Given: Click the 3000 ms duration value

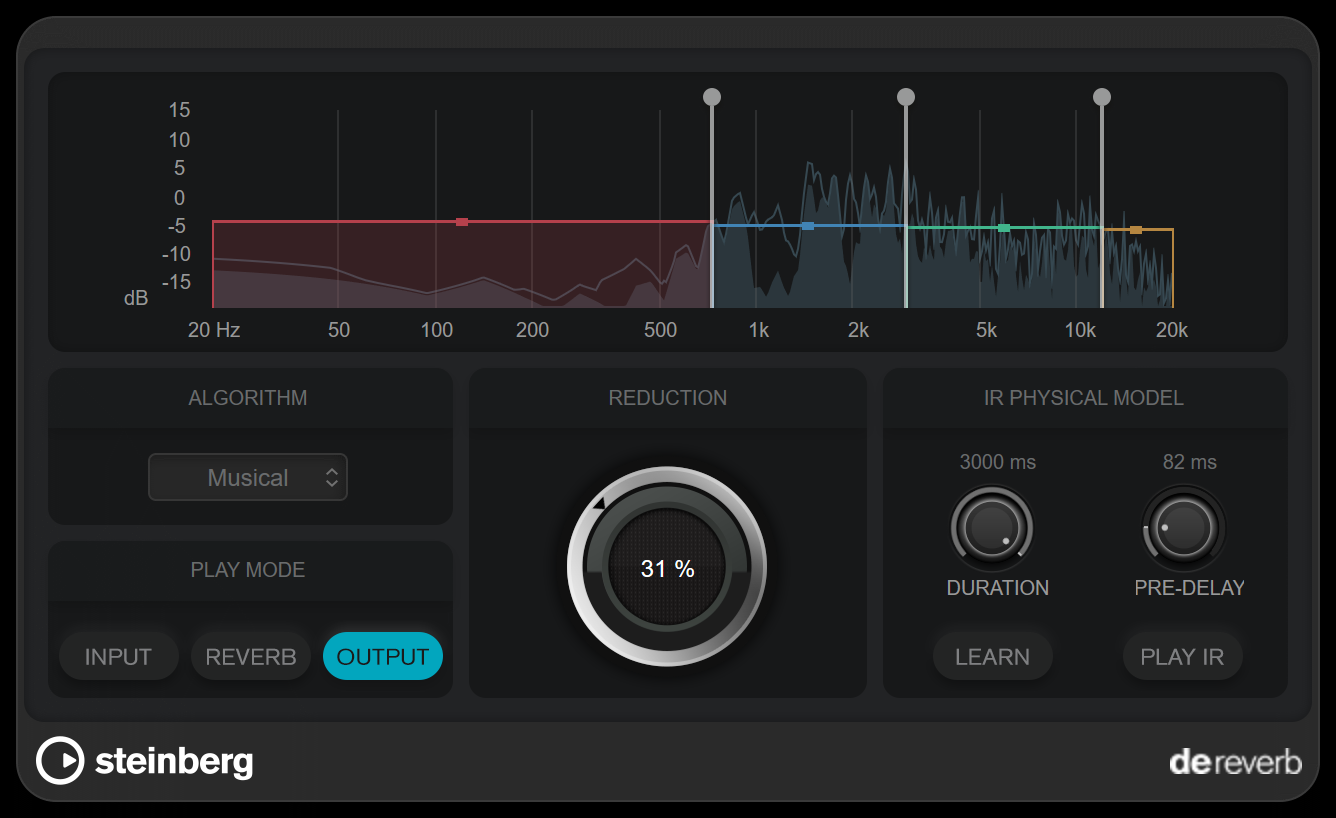Looking at the screenshot, I should pyautogui.click(x=998, y=462).
